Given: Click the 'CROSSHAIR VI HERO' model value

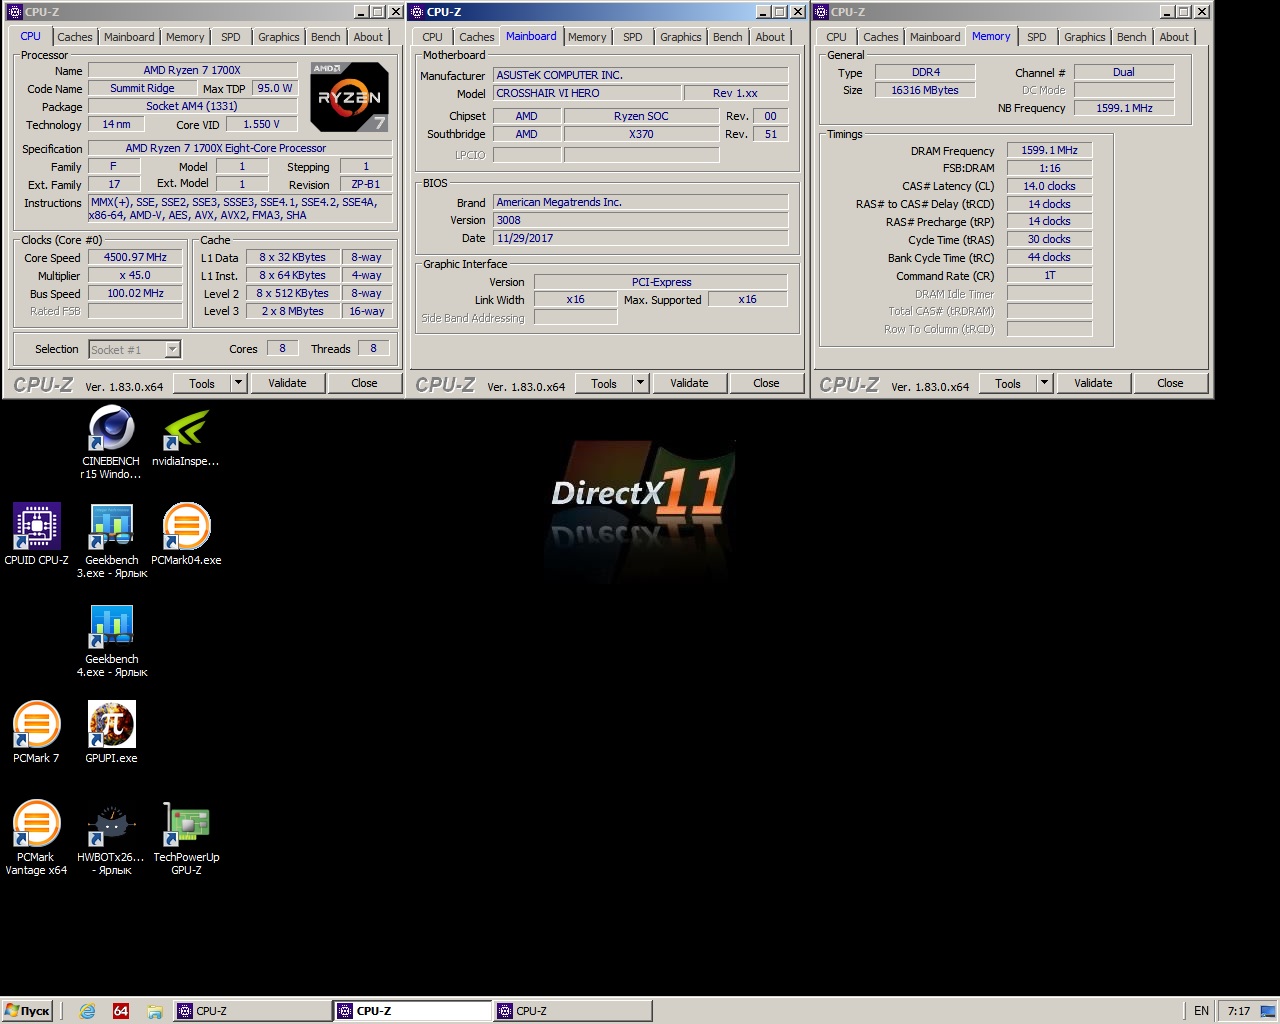Looking at the screenshot, I should coord(587,93).
